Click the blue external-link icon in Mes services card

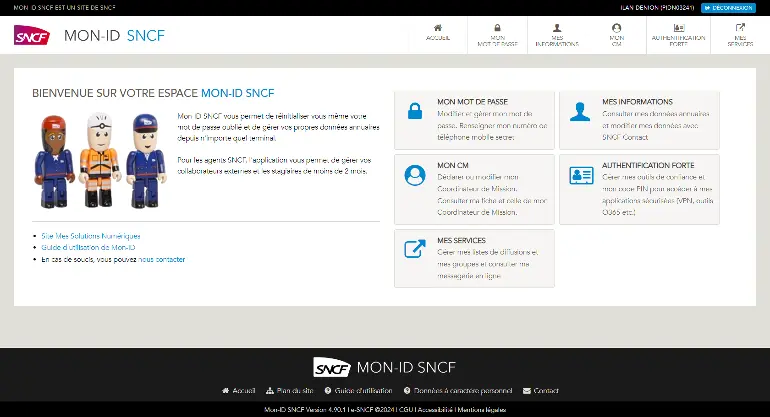pos(415,249)
